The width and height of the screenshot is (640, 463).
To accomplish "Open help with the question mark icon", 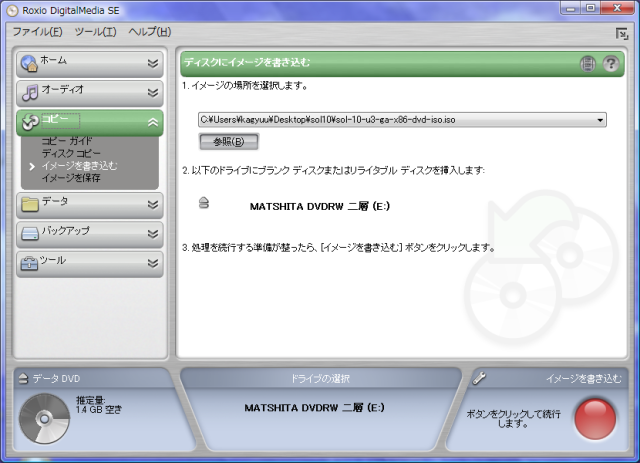I will coord(610,64).
